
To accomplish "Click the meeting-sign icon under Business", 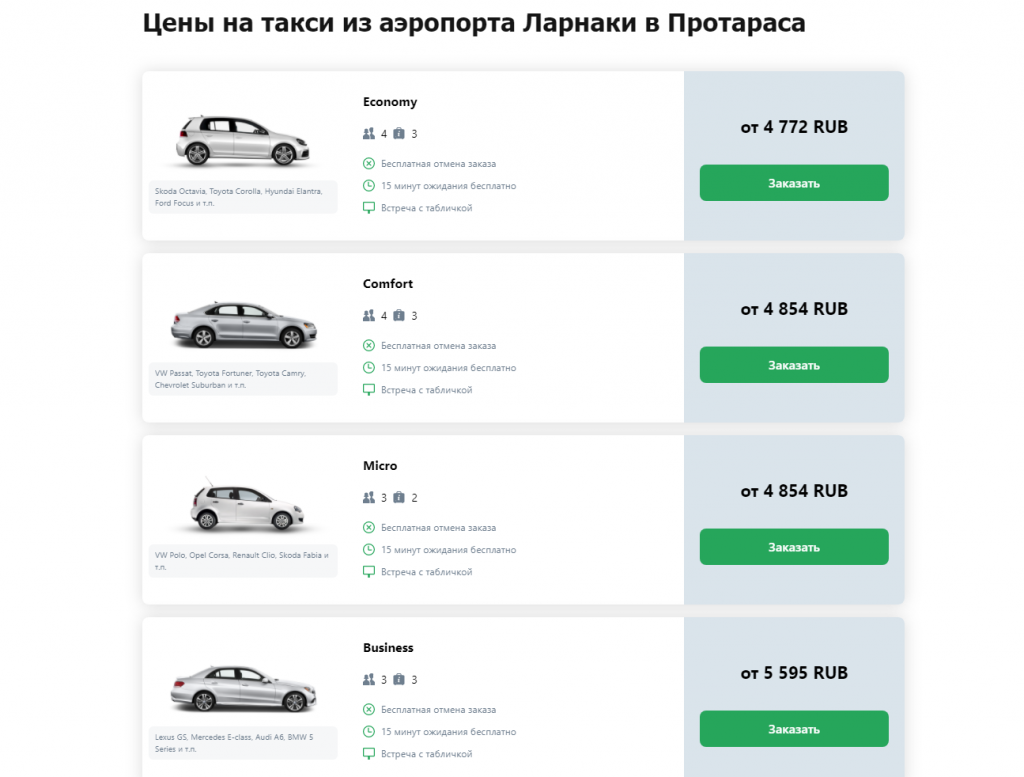I will point(369,753).
